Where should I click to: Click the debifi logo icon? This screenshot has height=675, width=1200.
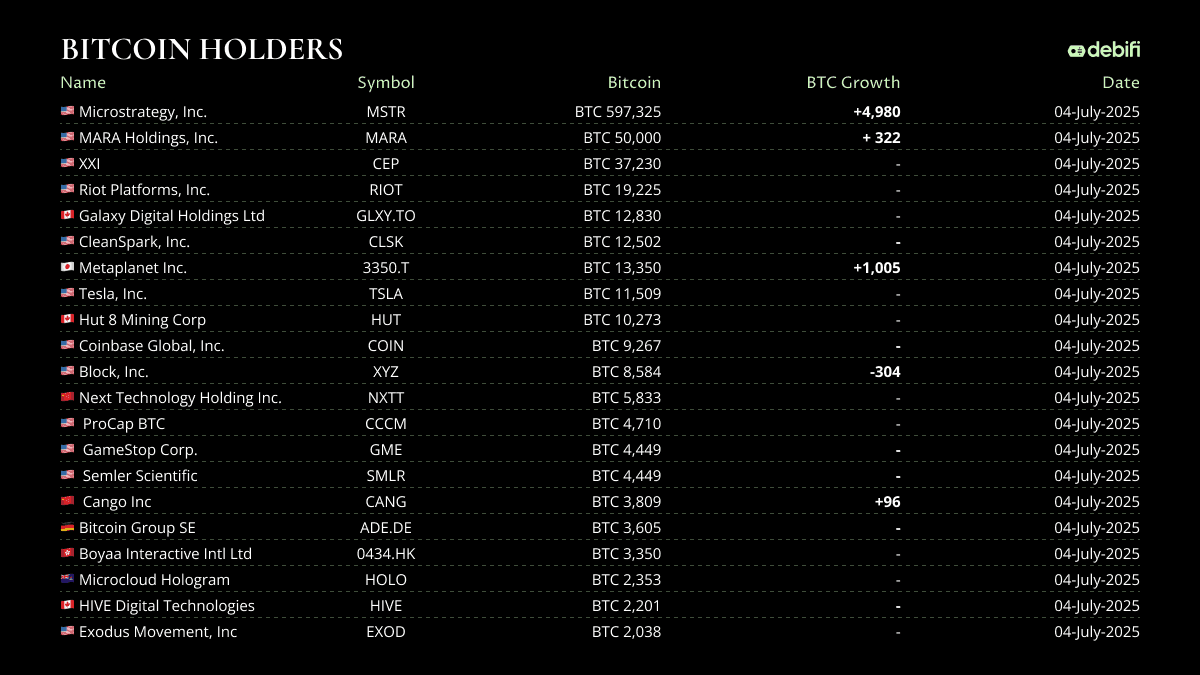click(x=1076, y=50)
